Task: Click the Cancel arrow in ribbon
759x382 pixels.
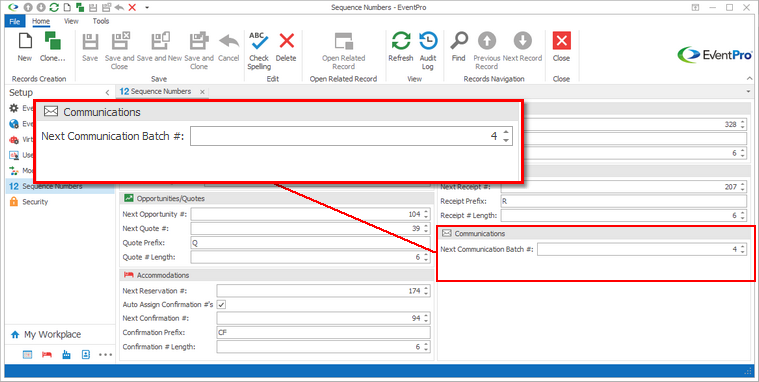Action: (228, 47)
